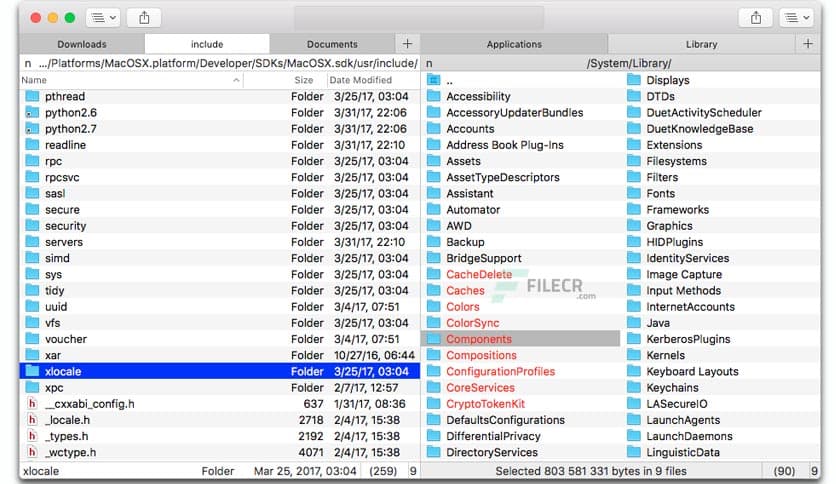This screenshot has height=484, width=836.
Task: Switch to the Documents tab
Action: click(332, 44)
